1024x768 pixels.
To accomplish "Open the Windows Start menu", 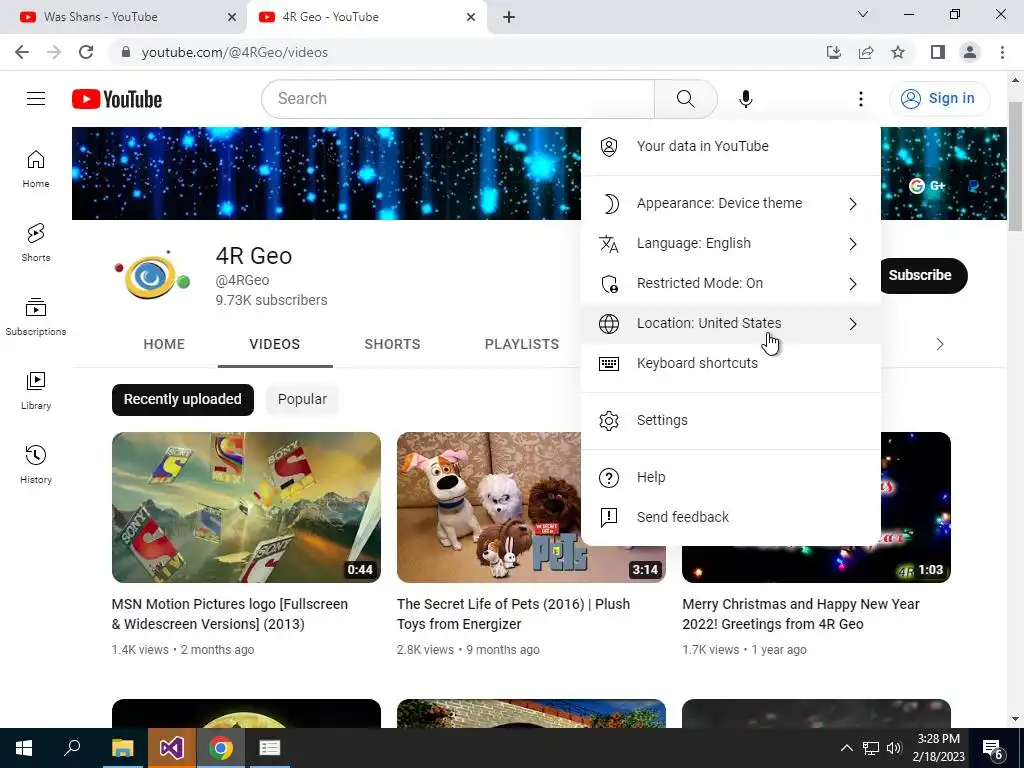I will (24, 748).
